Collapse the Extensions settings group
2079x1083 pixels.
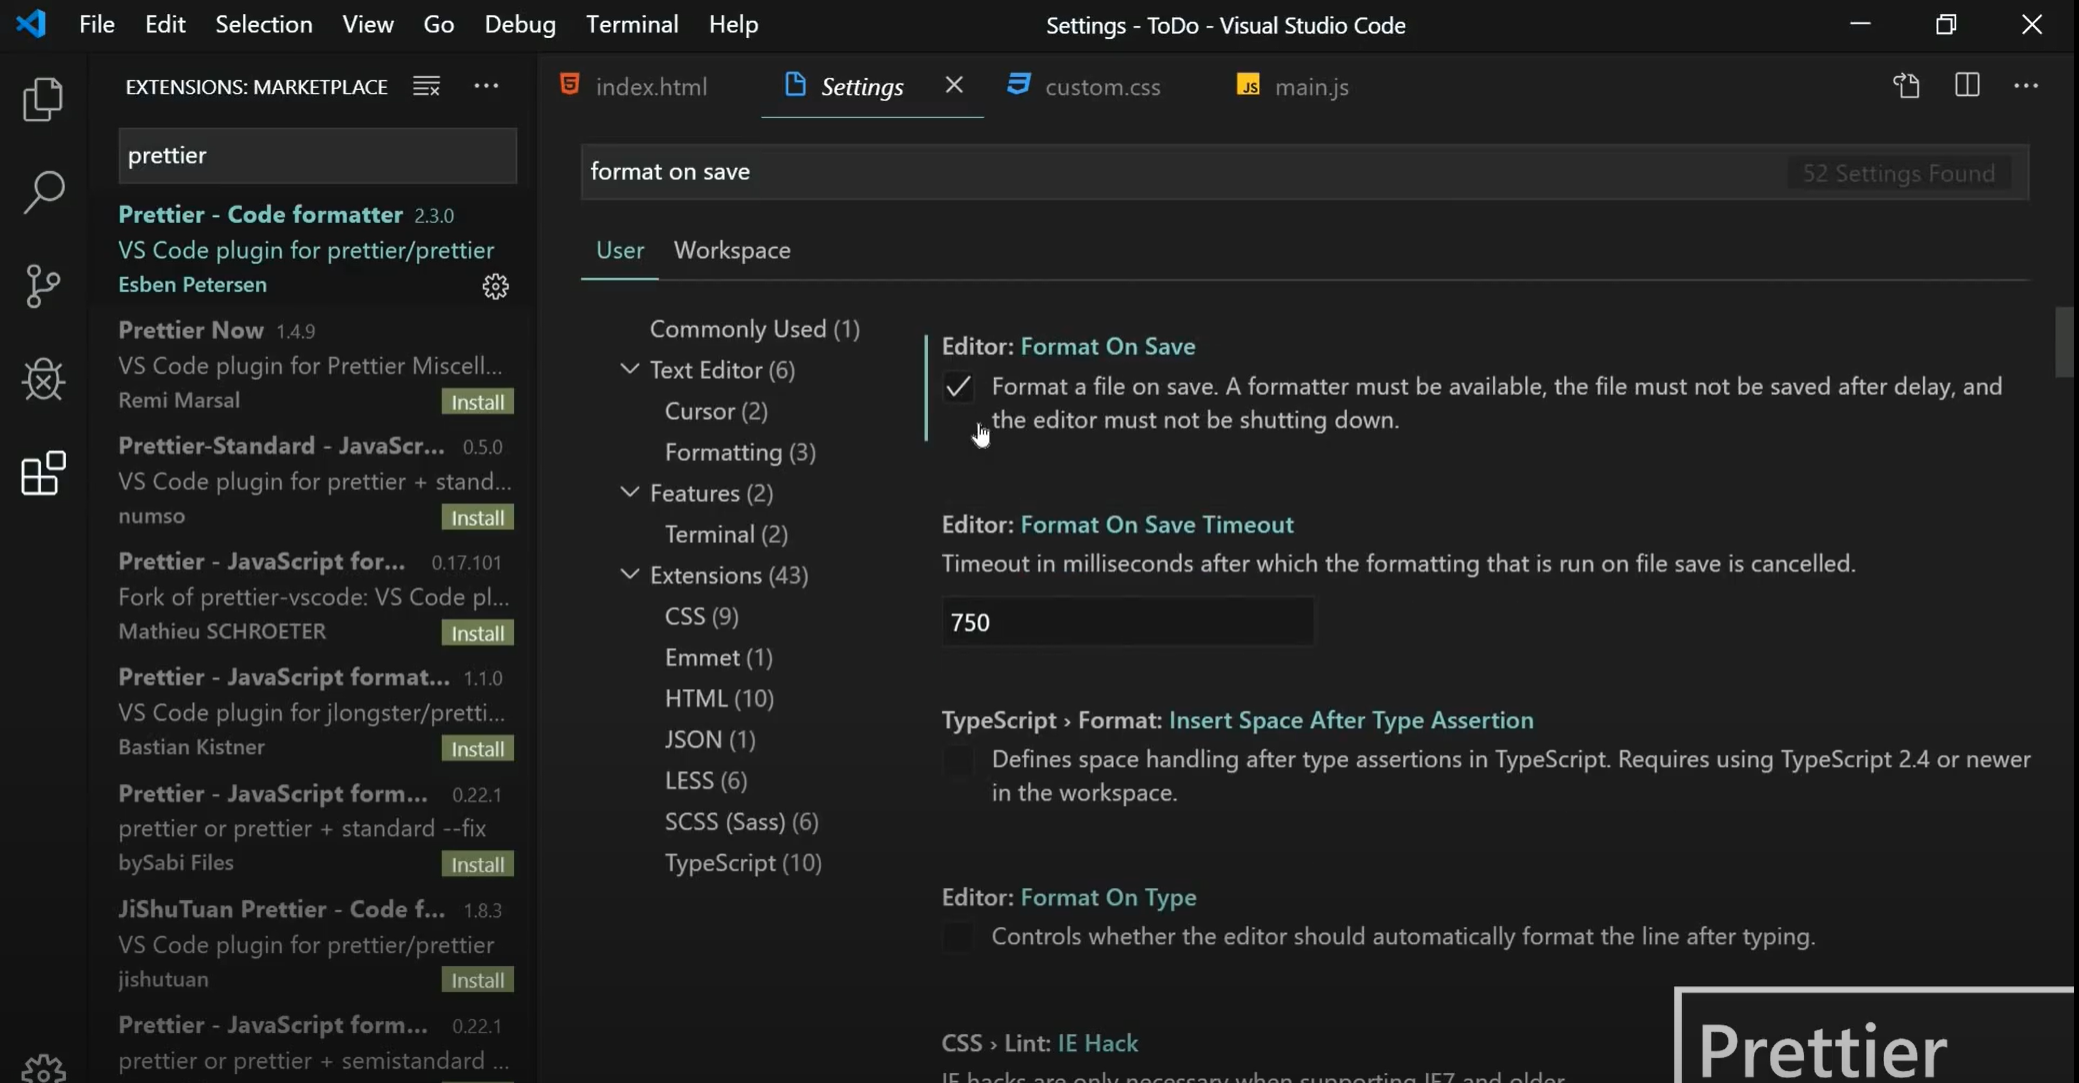(629, 575)
